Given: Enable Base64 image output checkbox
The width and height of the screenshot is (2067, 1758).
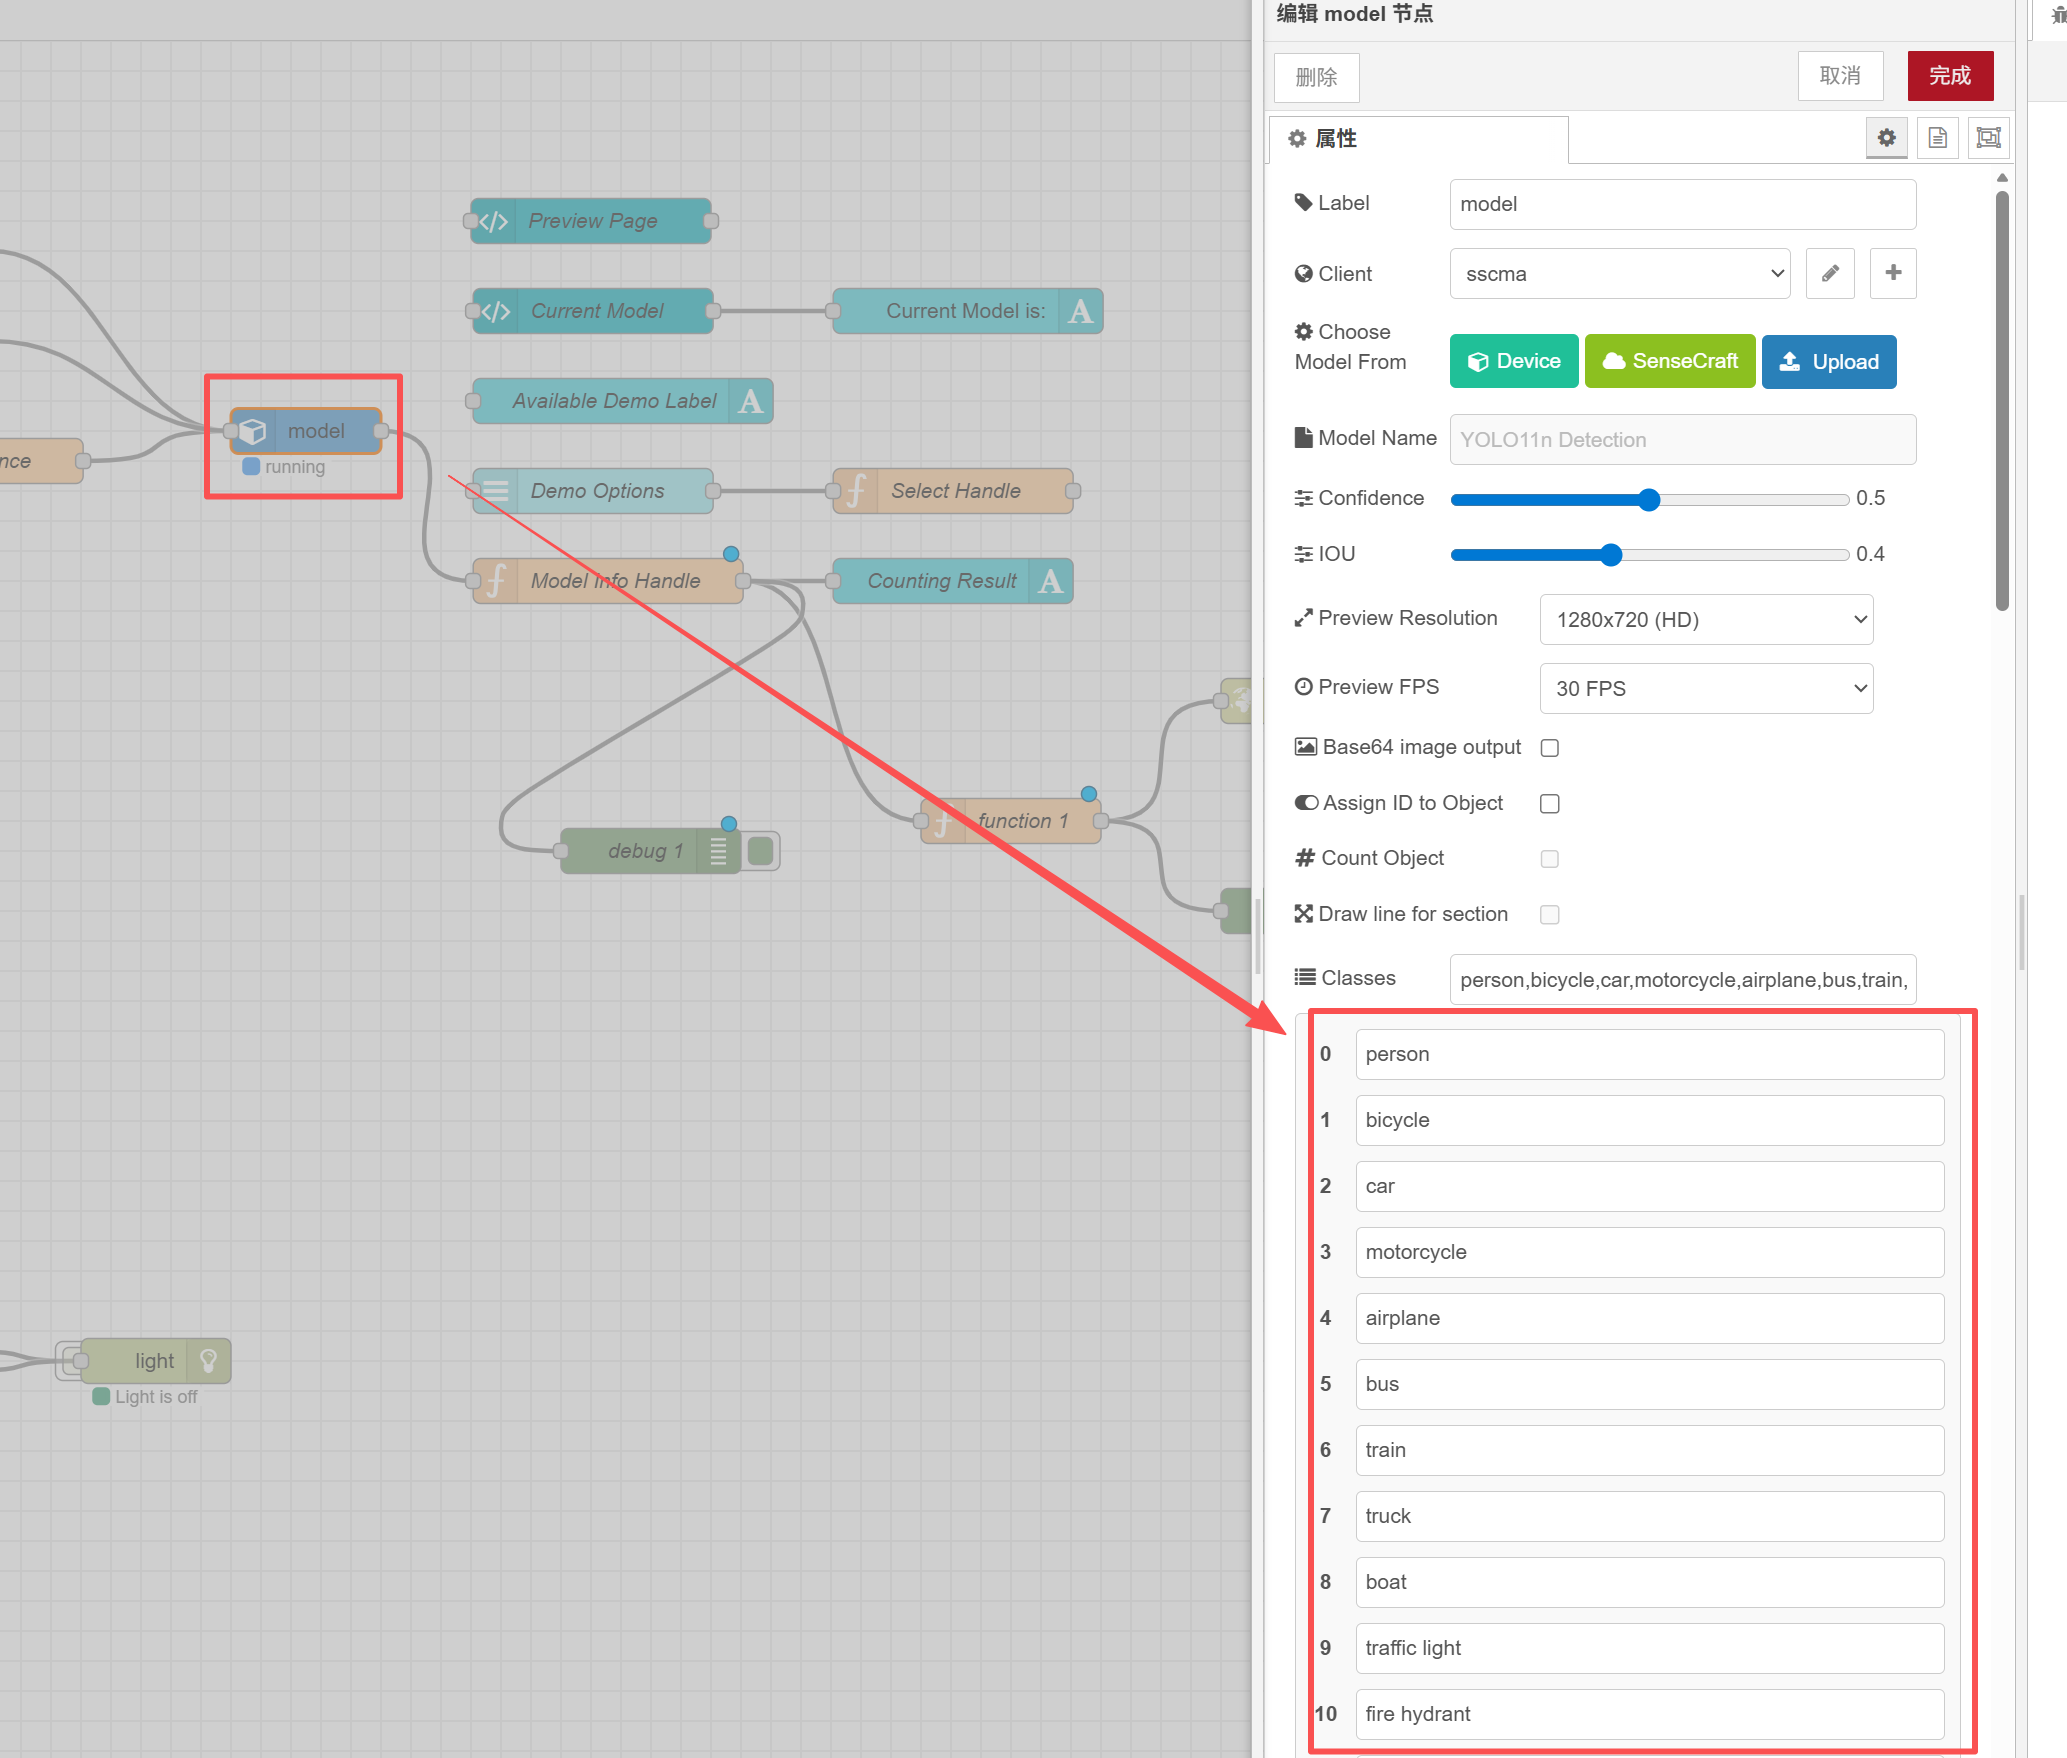Looking at the screenshot, I should 1549,748.
